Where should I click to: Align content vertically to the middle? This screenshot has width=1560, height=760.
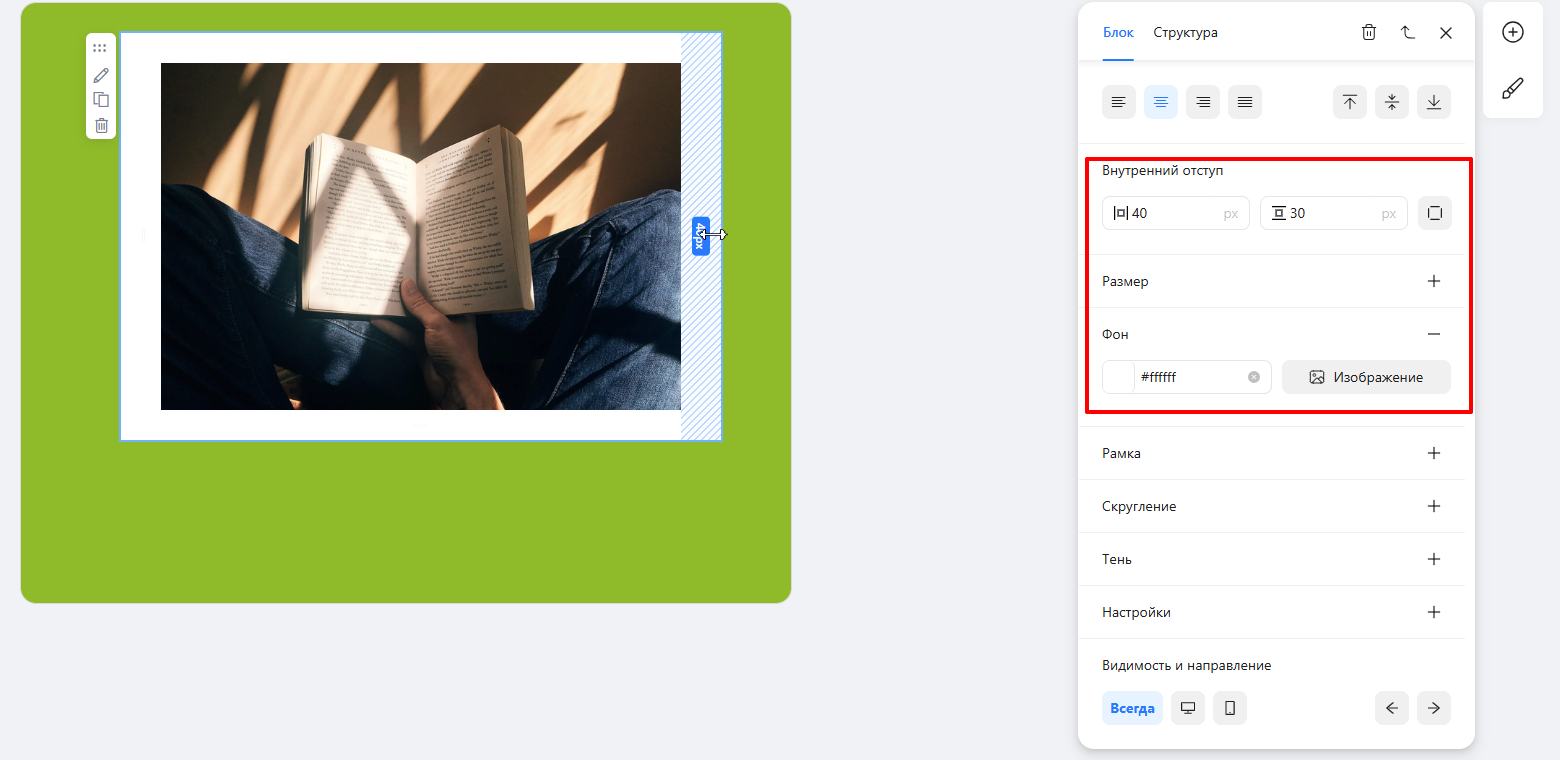tap(1392, 102)
